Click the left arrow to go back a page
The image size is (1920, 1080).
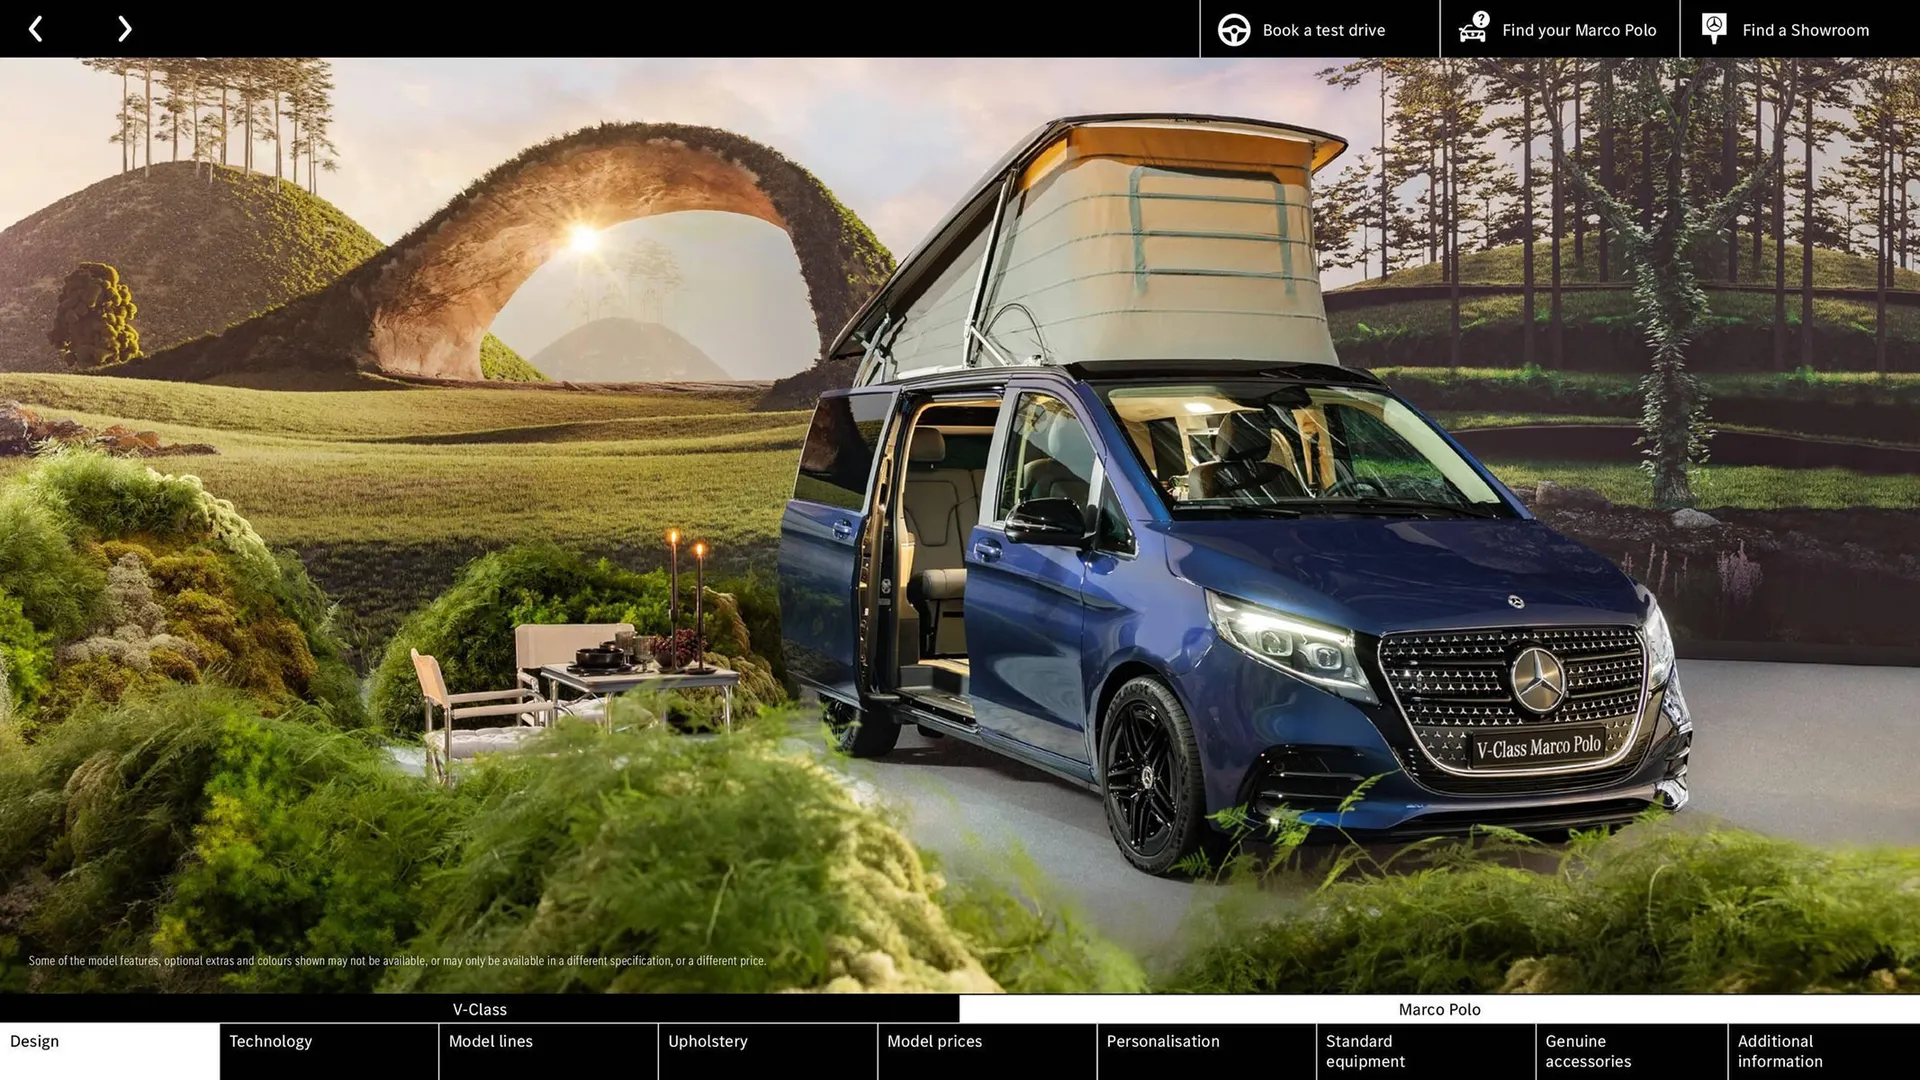[x=36, y=28]
